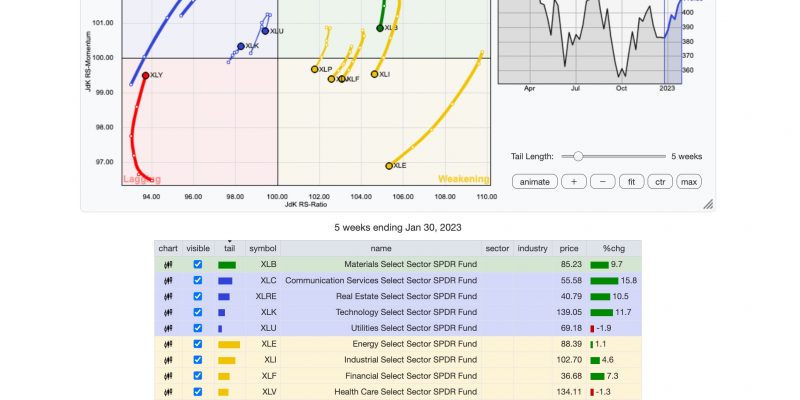This screenshot has width=800, height=400.
Task: Select XLP data point on chart
Action: coord(315,69)
